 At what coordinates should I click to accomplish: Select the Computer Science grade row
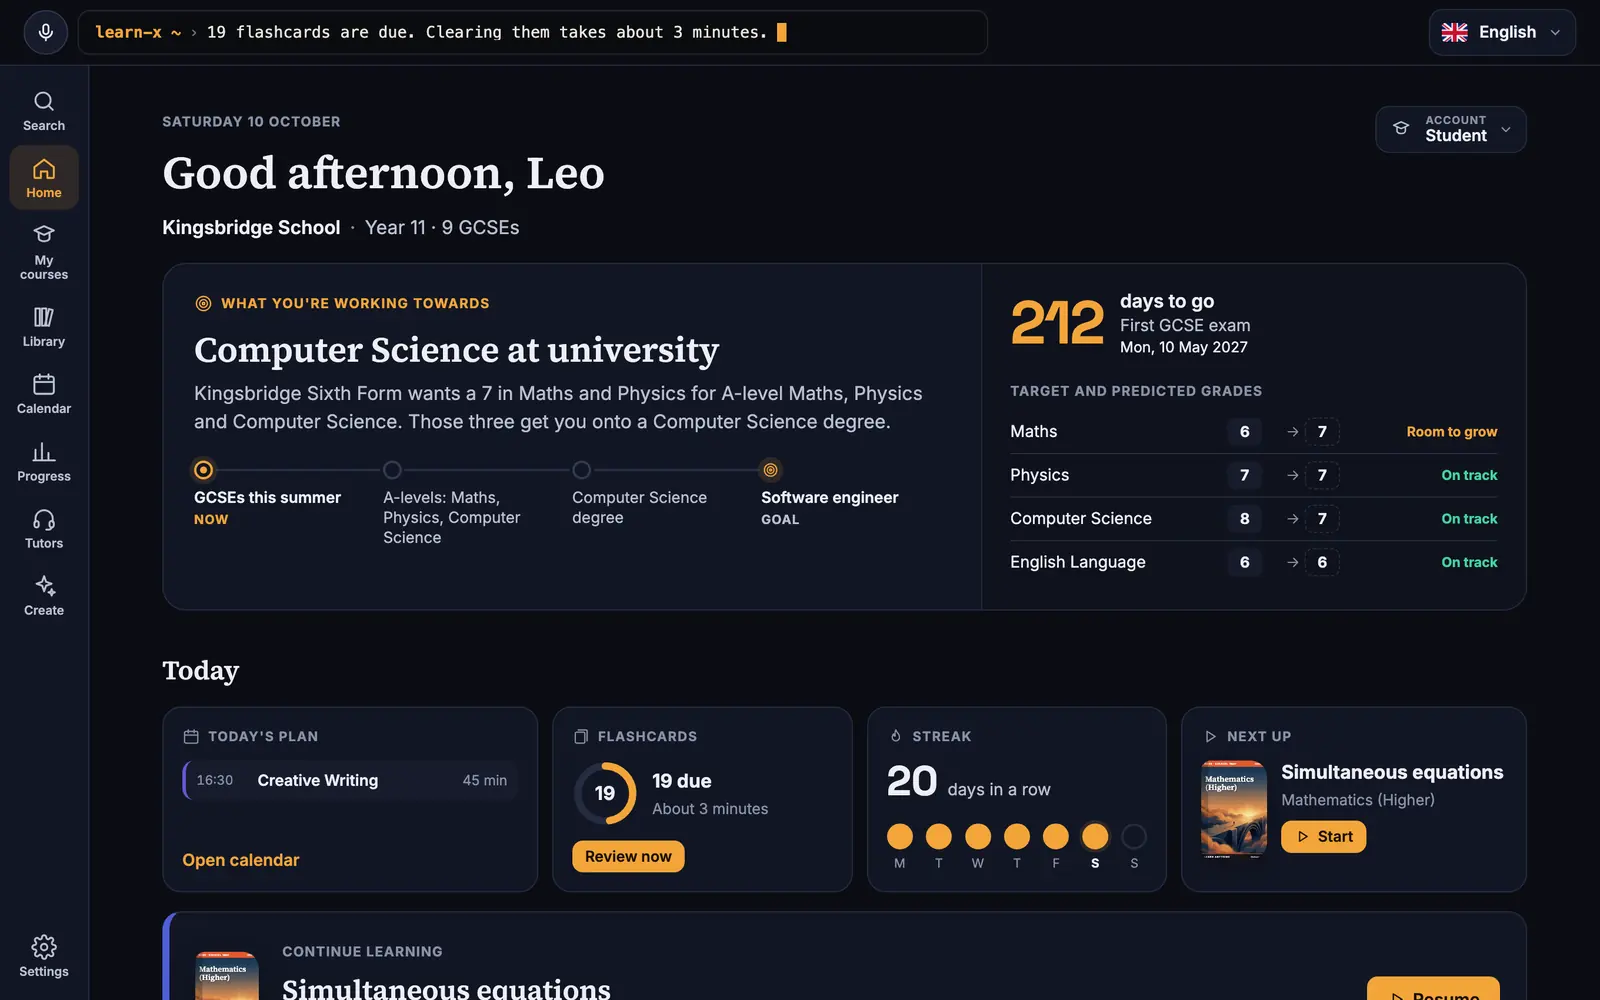click(x=1253, y=519)
